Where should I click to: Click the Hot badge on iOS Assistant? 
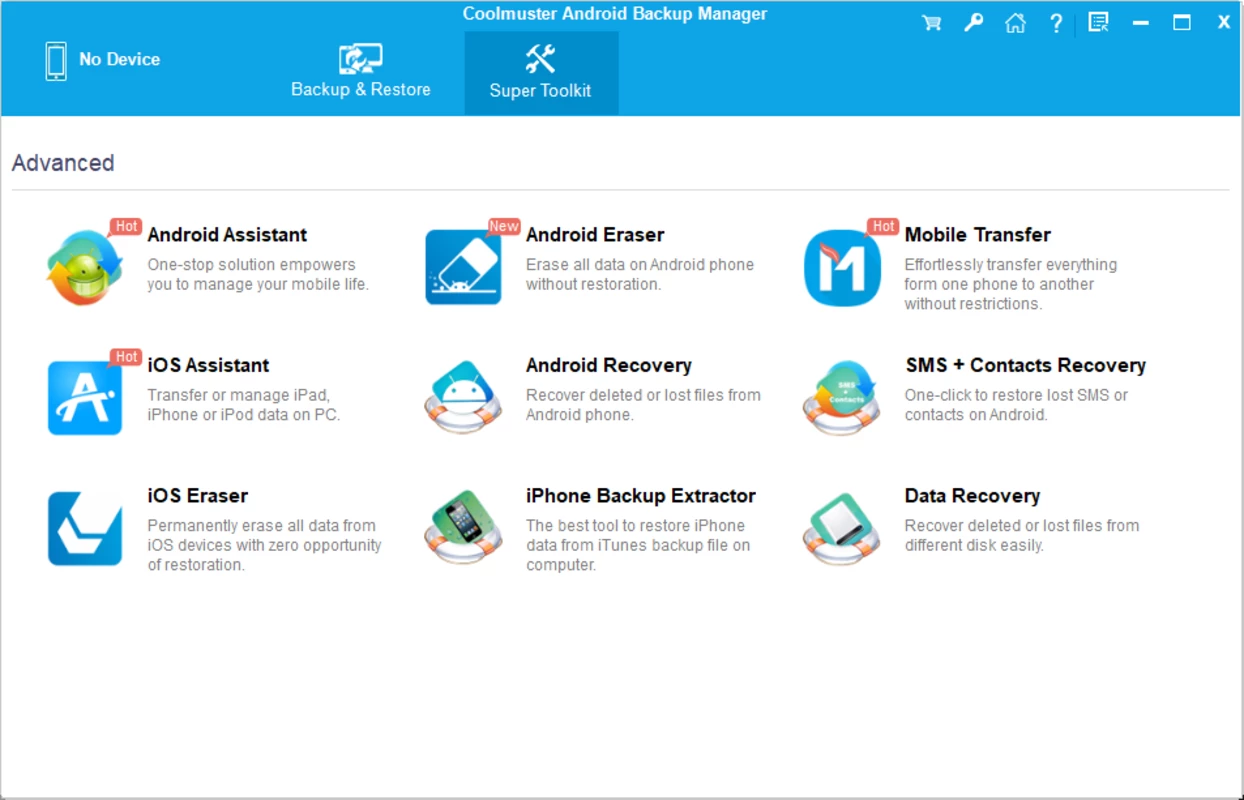tap(125, 357)
